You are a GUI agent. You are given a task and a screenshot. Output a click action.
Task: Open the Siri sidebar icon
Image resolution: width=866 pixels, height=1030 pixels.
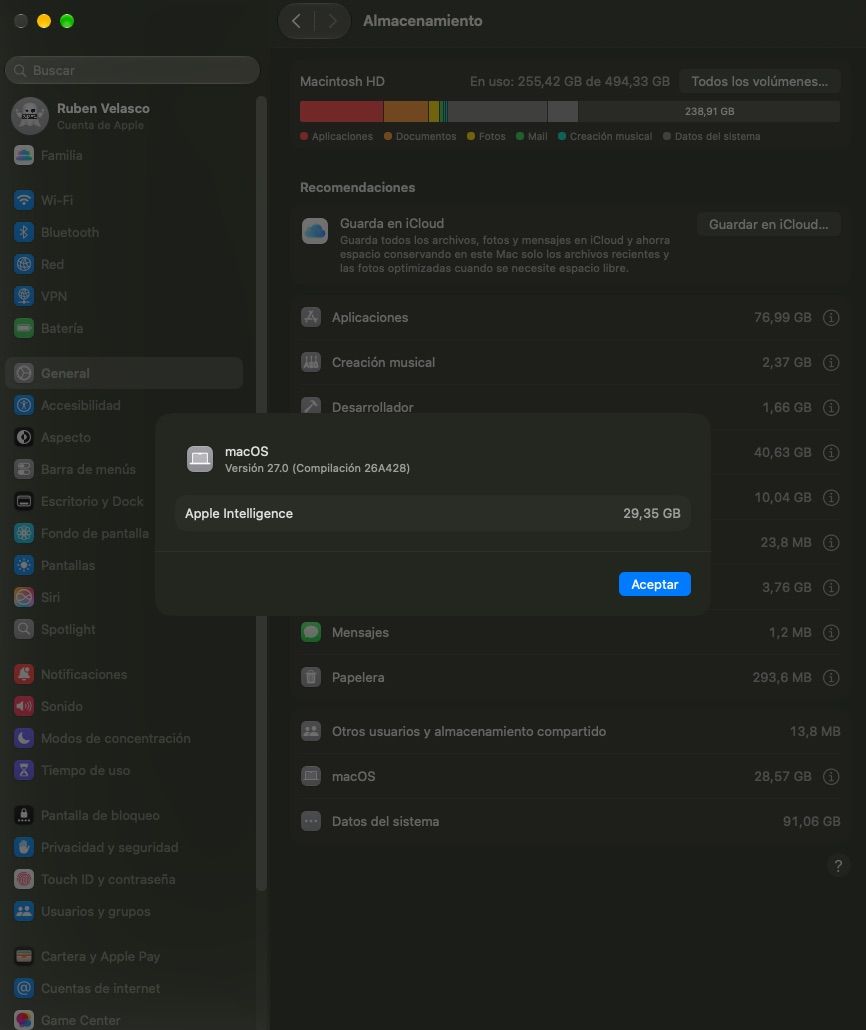[x=24, y=597]
